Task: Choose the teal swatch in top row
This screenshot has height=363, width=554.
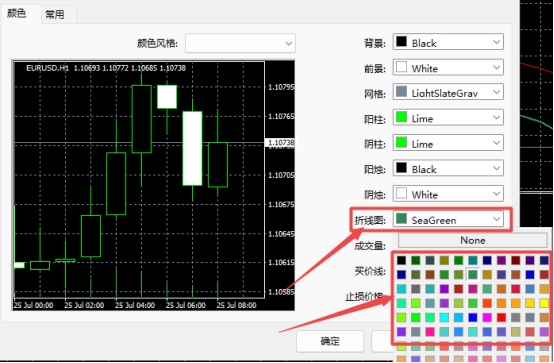Action: (473, 260)
